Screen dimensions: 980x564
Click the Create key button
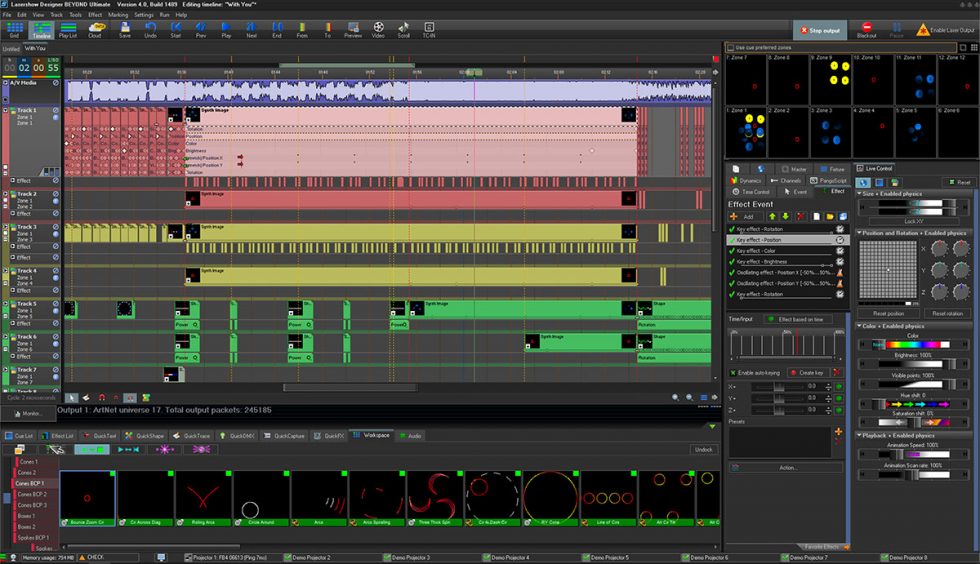point(810,372)
